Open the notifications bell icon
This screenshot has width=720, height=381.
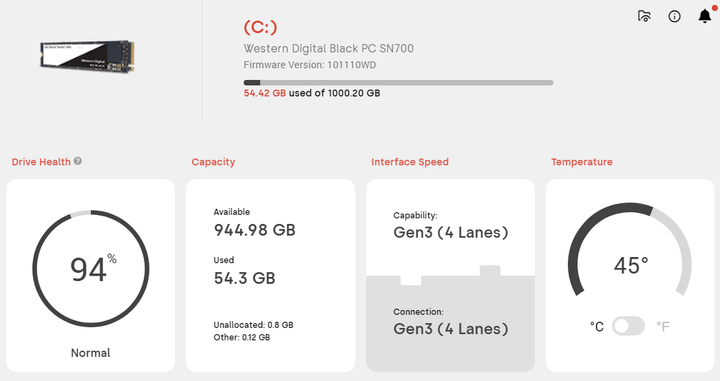coord(705,16)
